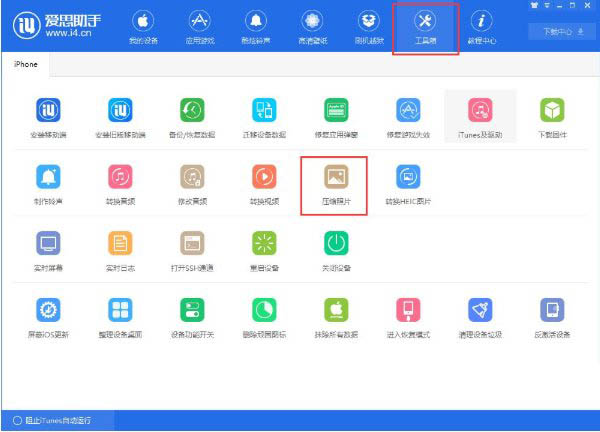Open 教程中心 tutorial center
Image resolution: width=600 pixels, height=432 pixels.
pyautogui.click(x=481, y=28)
